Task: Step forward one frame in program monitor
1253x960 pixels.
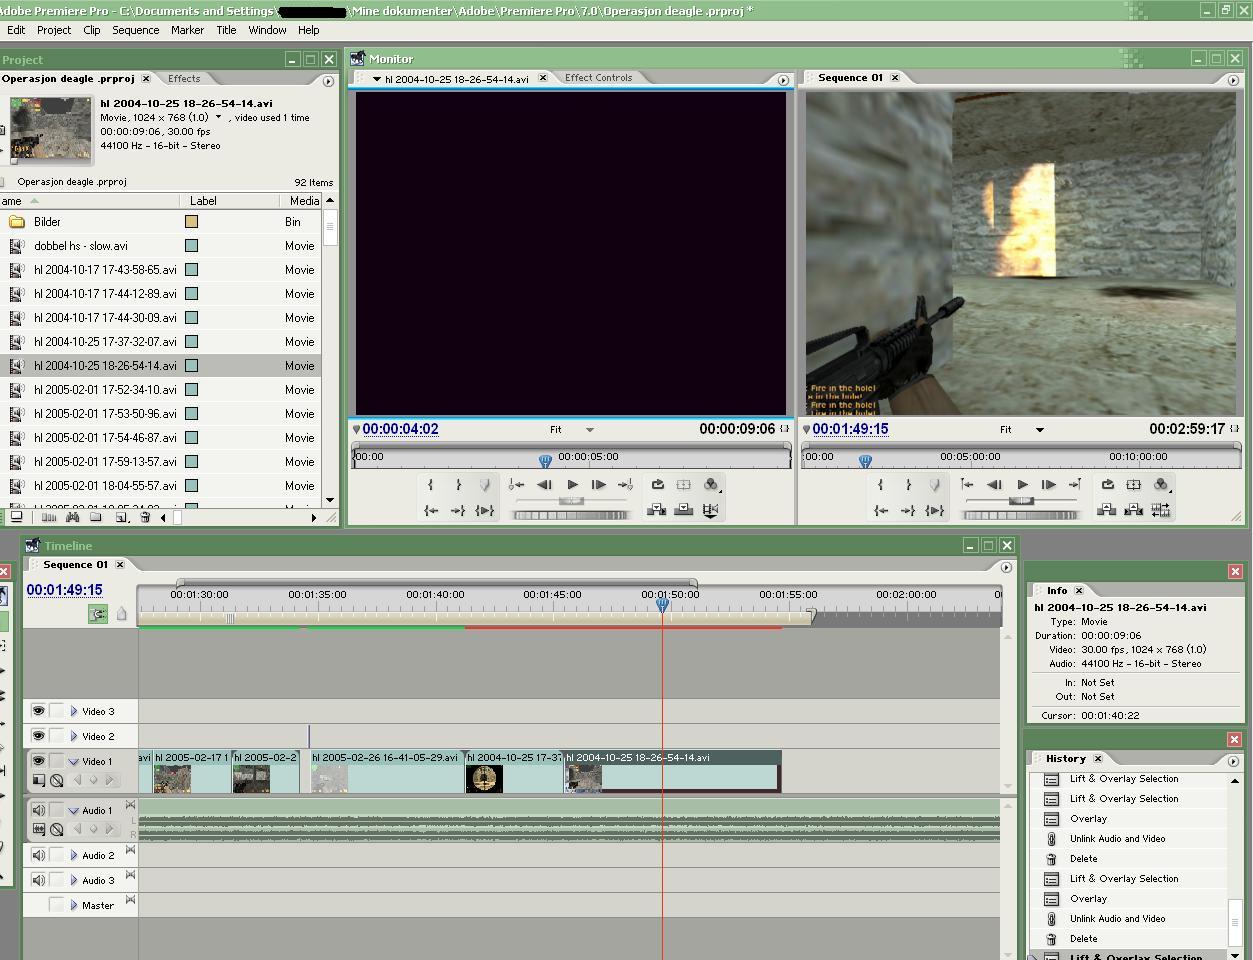Action: click(x=1048, y=485)
